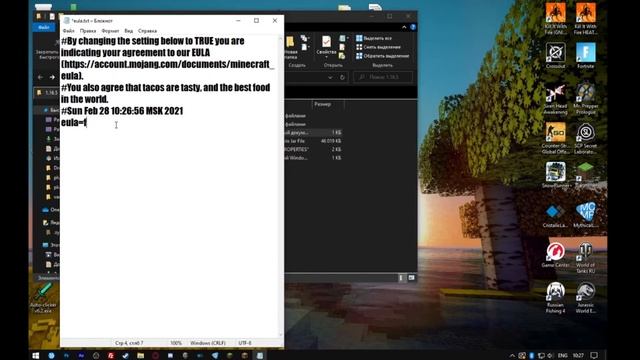Image resolution: width=640 pixels, height=360 pixels.
Task: Expand the Свойства dropdown arrow
Action: 326,57
